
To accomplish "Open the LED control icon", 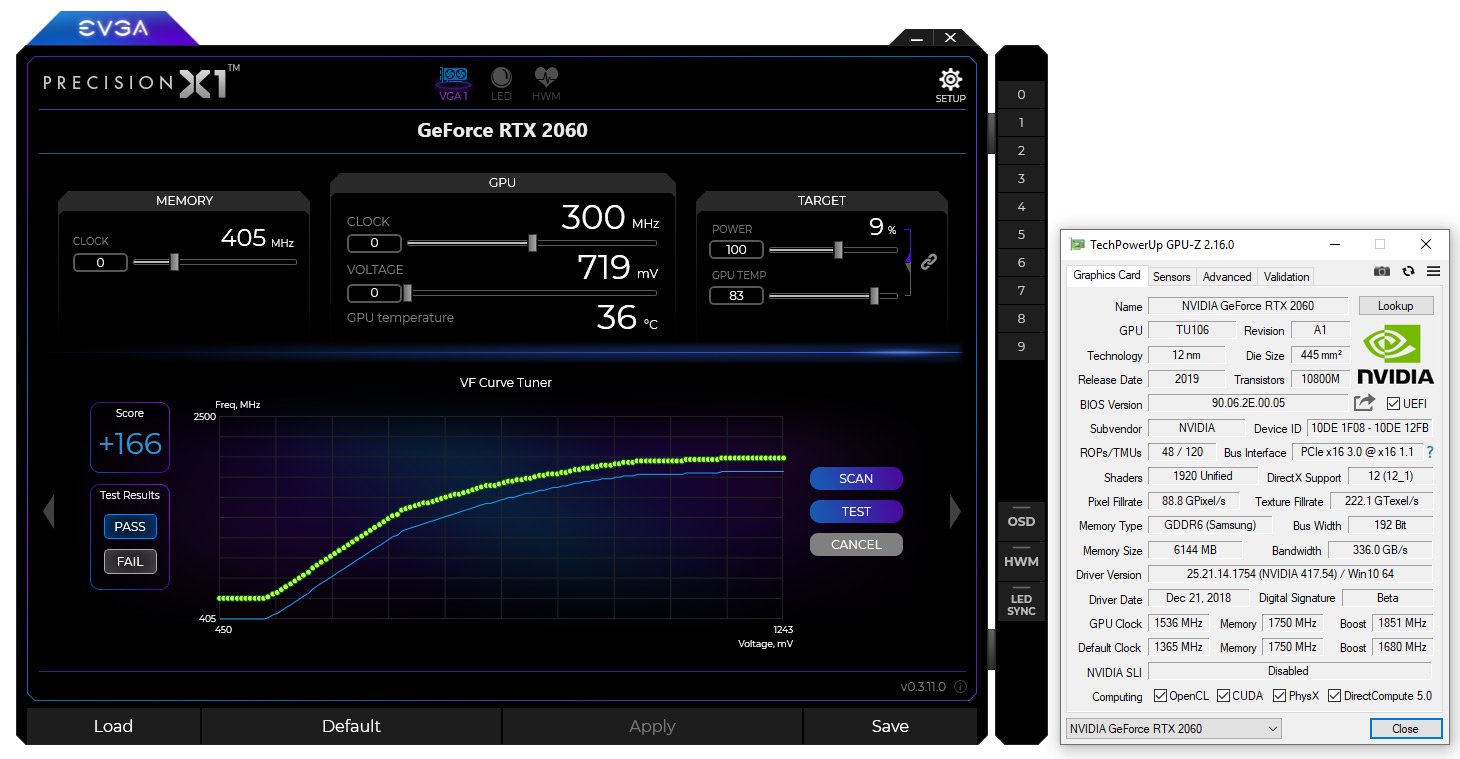I will 501,79.
